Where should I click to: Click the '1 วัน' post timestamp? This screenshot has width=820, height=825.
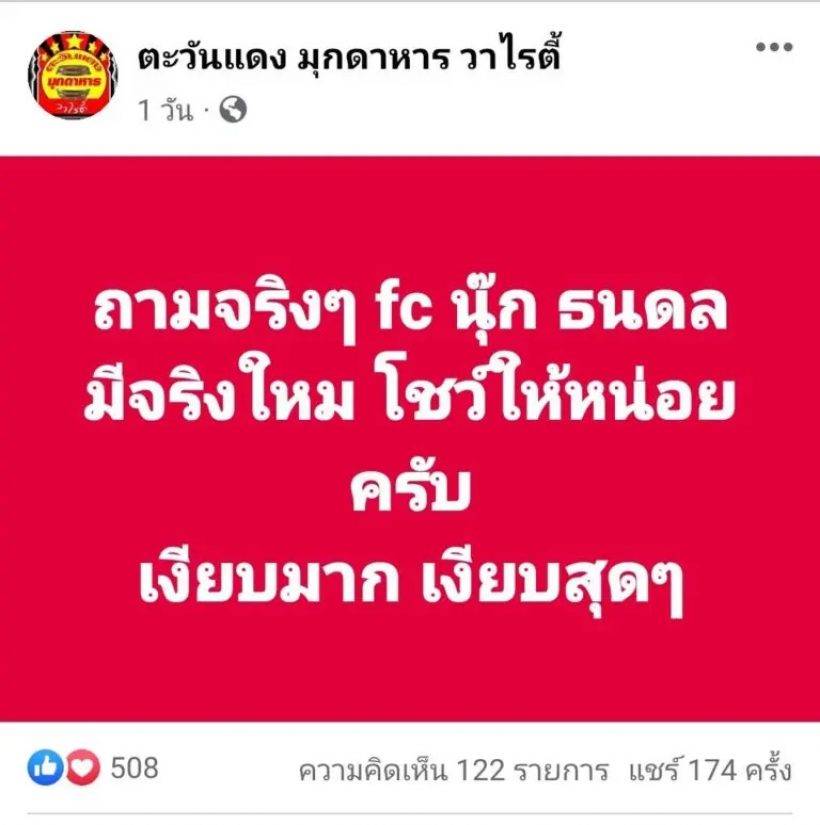pos(165,111)
